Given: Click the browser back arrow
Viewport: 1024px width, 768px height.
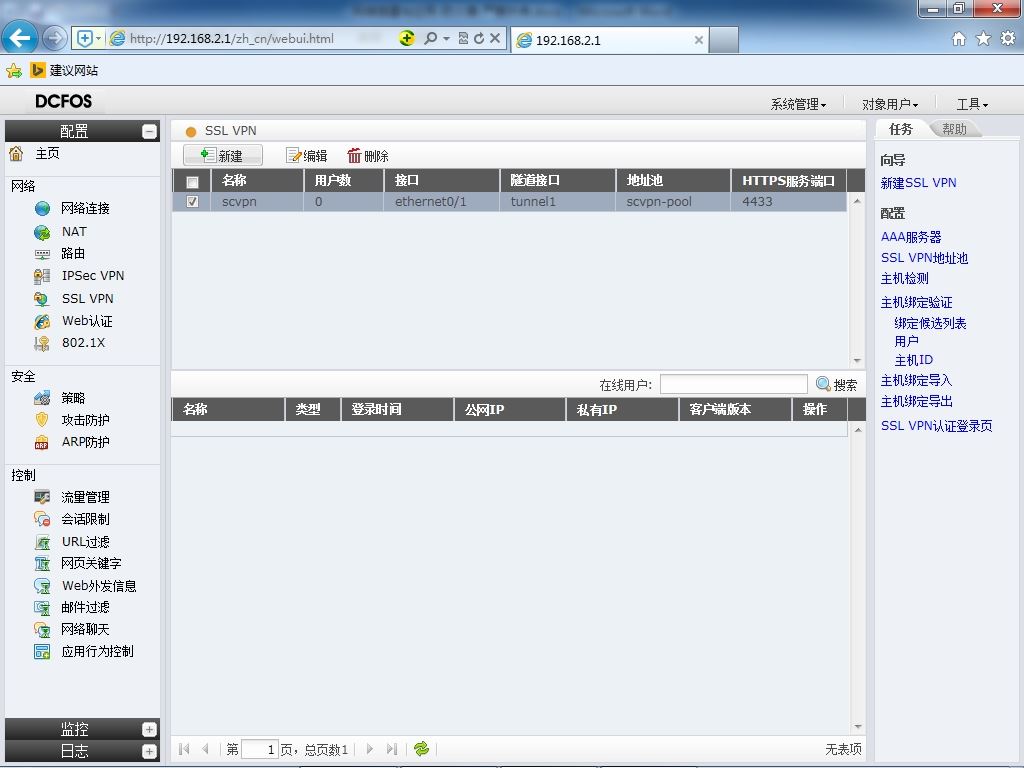Looking at the screenshot, I should 20,39.
